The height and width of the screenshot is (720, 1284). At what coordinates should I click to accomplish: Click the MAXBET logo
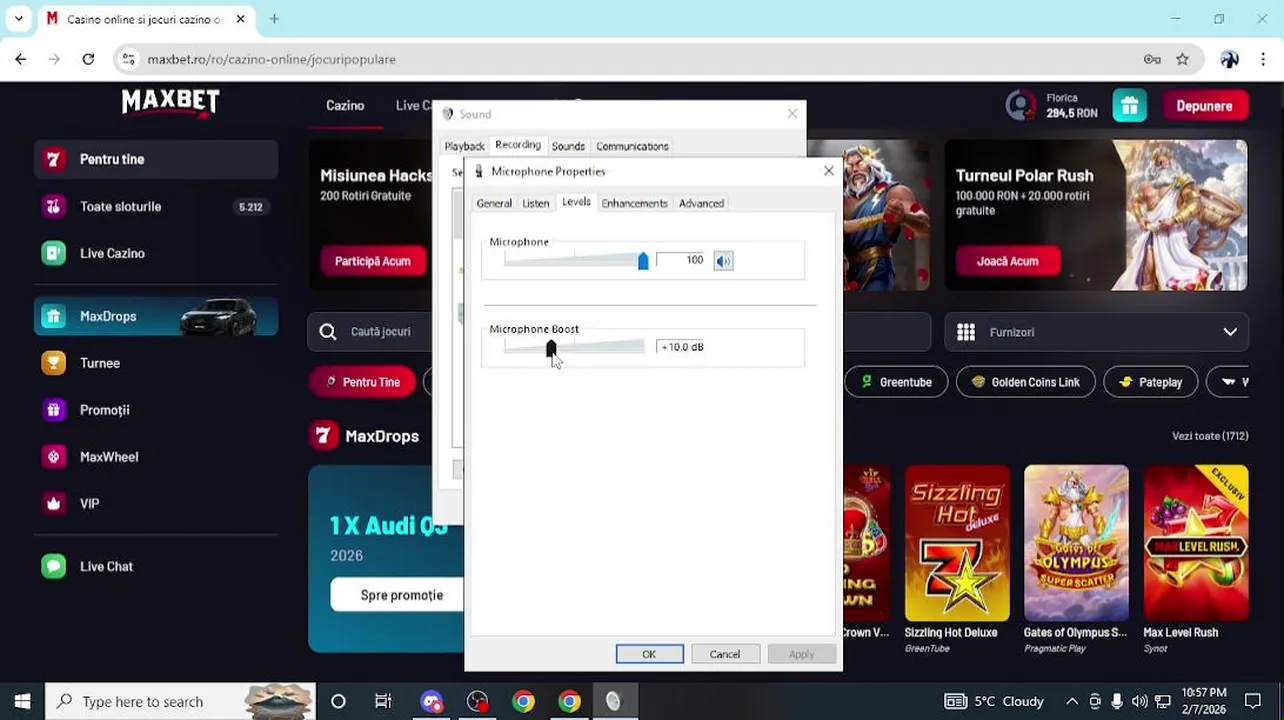170,103
